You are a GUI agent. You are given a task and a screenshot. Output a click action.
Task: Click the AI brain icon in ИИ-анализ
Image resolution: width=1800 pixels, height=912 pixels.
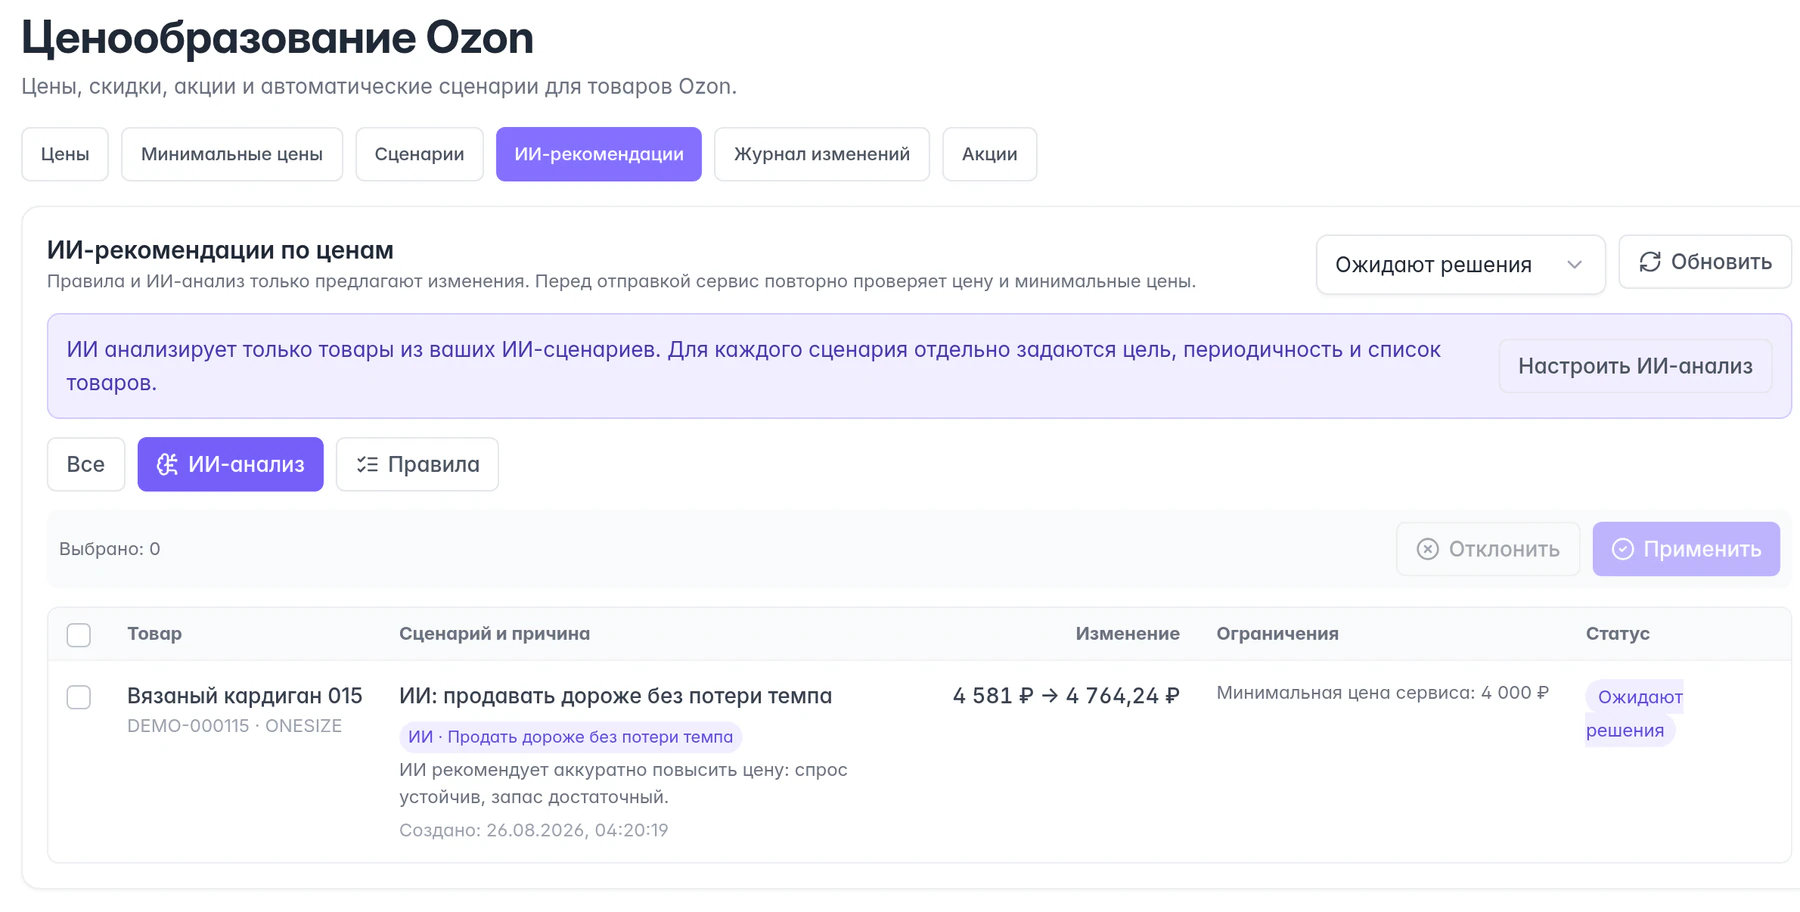[x=167, y=464]
